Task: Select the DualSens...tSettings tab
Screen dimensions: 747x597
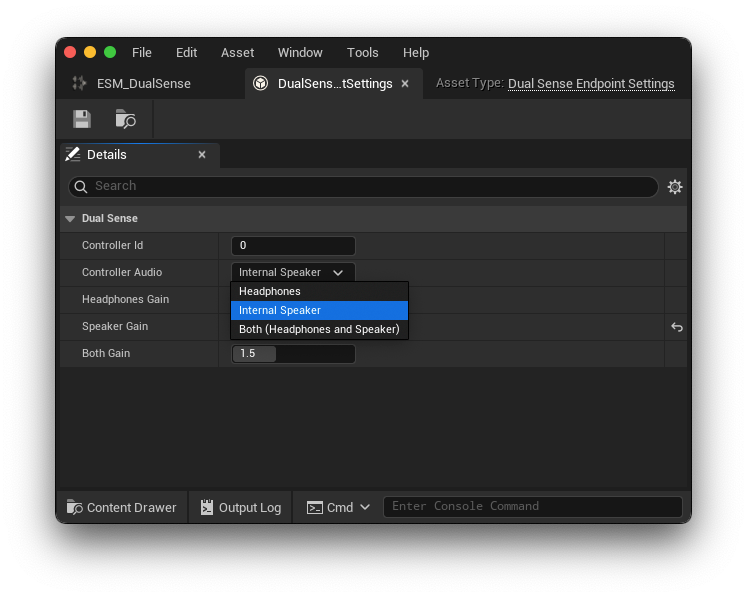Action: tap(333, 83)
